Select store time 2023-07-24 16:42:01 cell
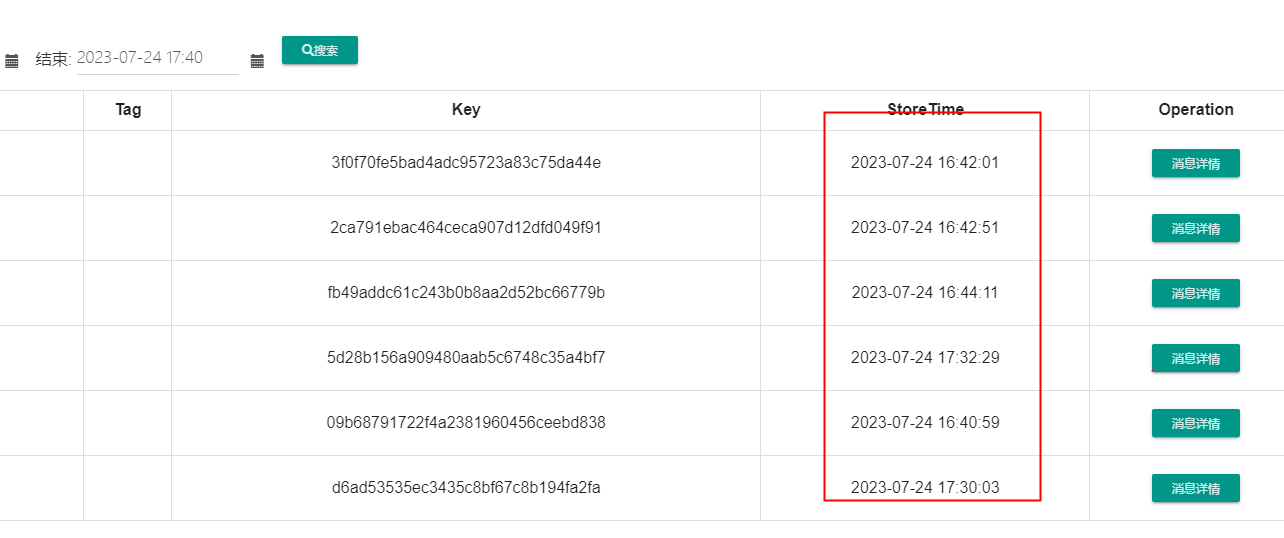The height and width of the screenshot is (538, 1284). click(925, 163)
